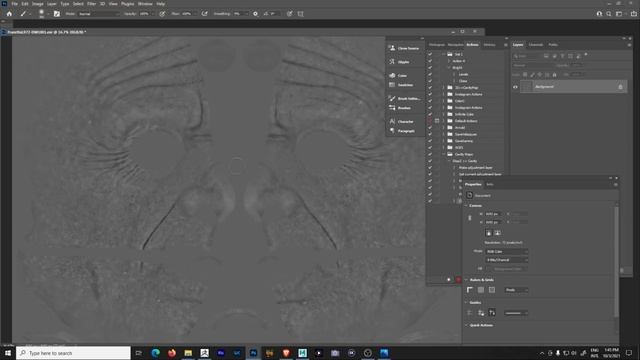Open the brush blending Mode dropdown
640x360 pixels.
(99, 14)
